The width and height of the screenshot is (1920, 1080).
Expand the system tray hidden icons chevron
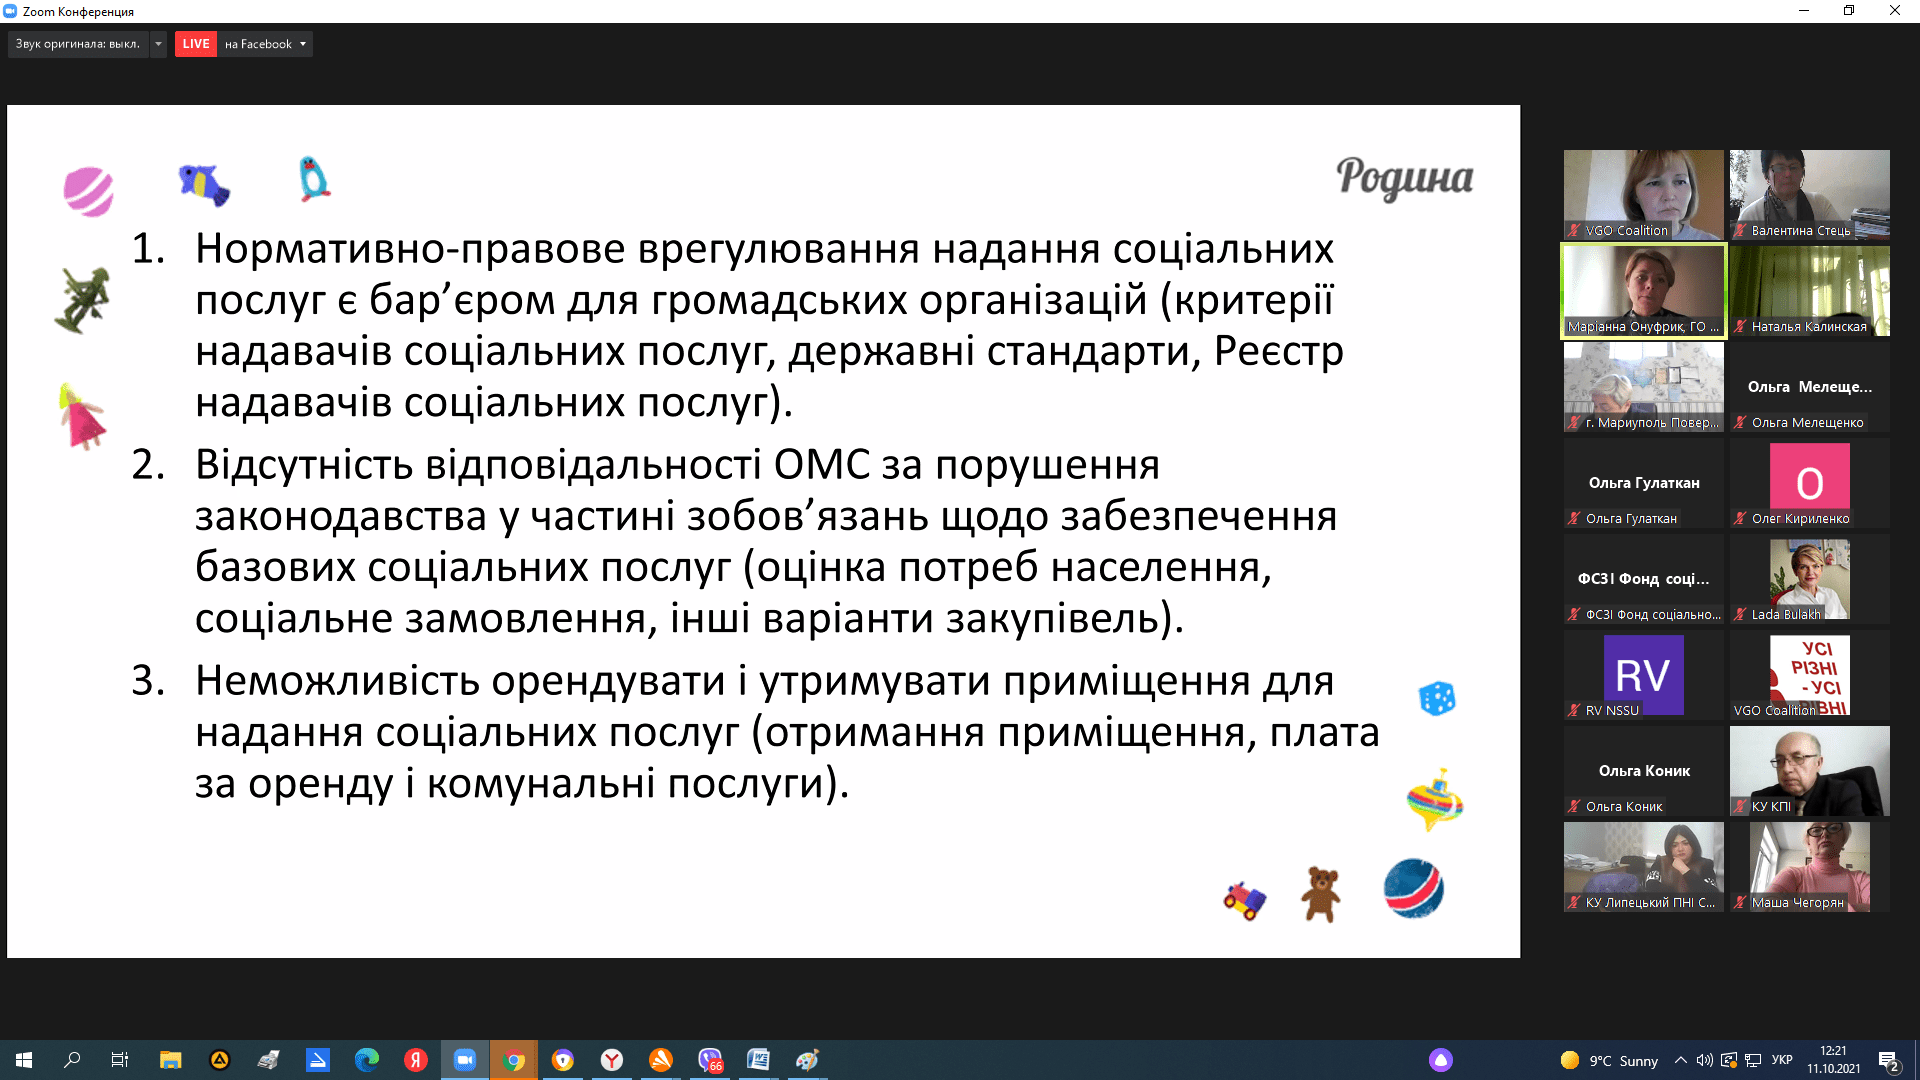[1681, 1060]
